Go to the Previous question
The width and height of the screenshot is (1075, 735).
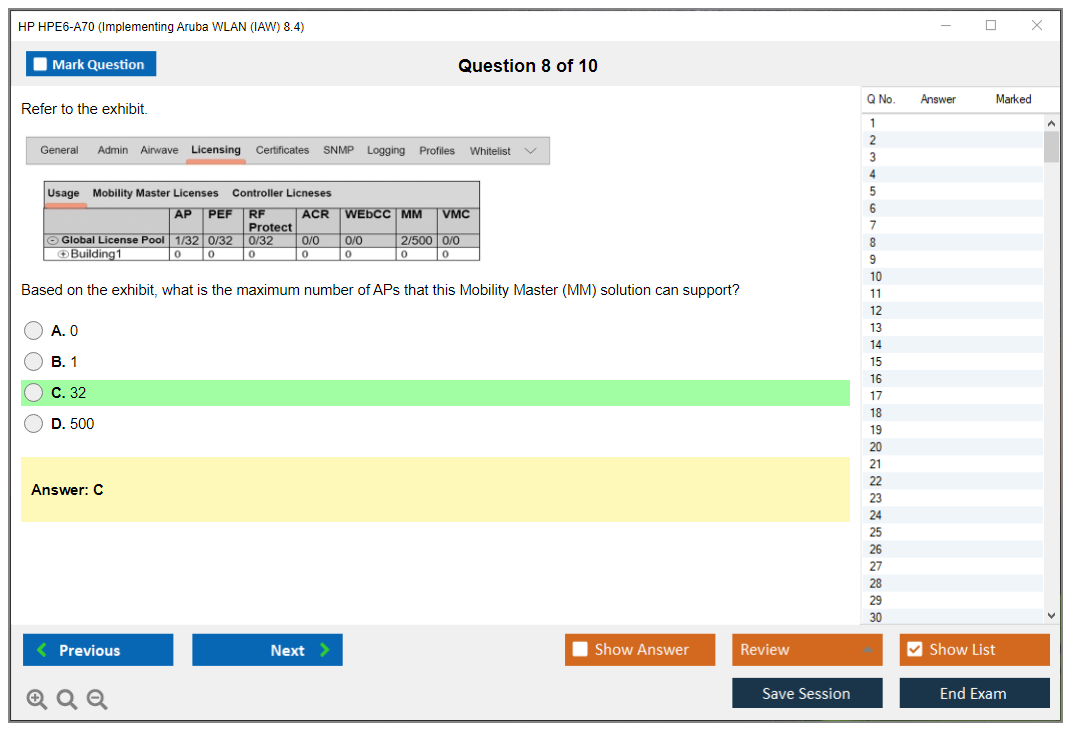98,650
